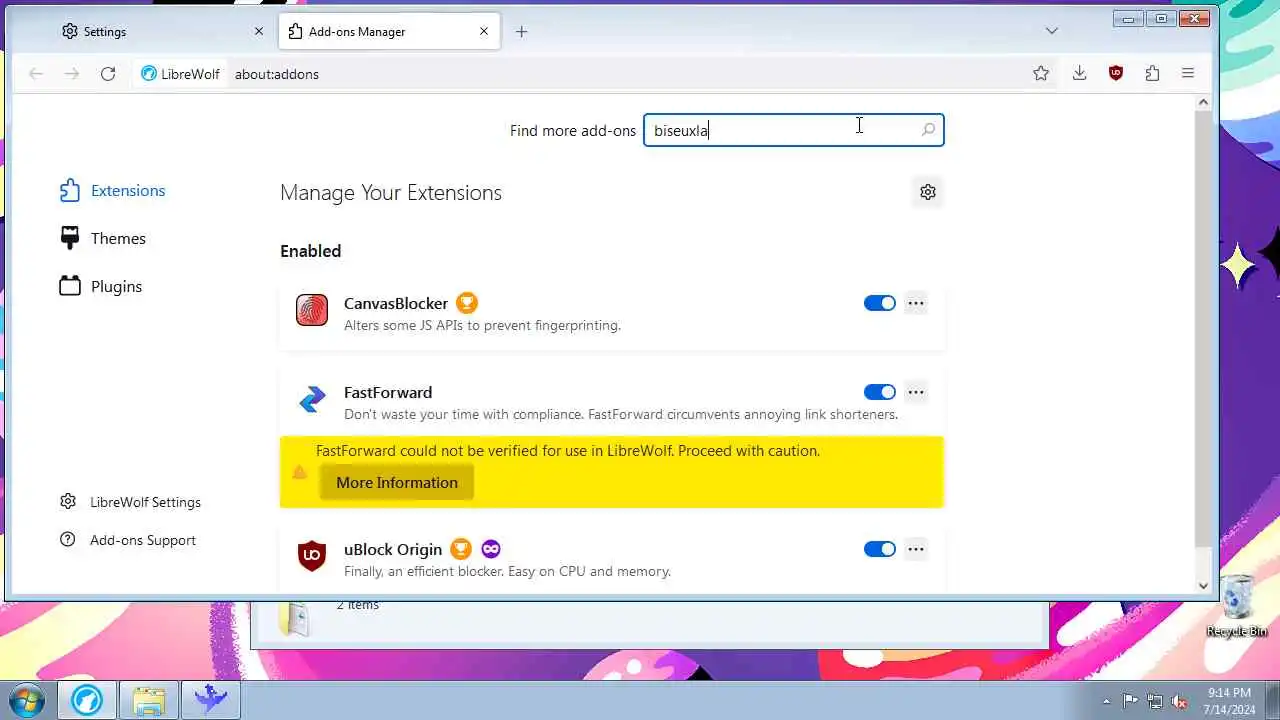Open the FastForward extension name

(x=388, y=392)
